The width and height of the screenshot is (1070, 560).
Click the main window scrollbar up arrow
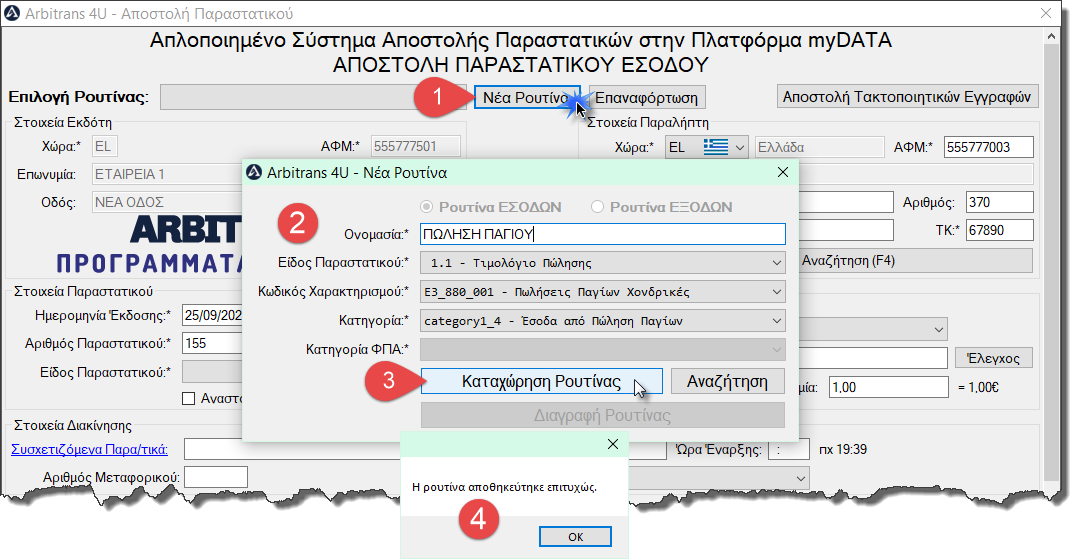(1052, 38)
